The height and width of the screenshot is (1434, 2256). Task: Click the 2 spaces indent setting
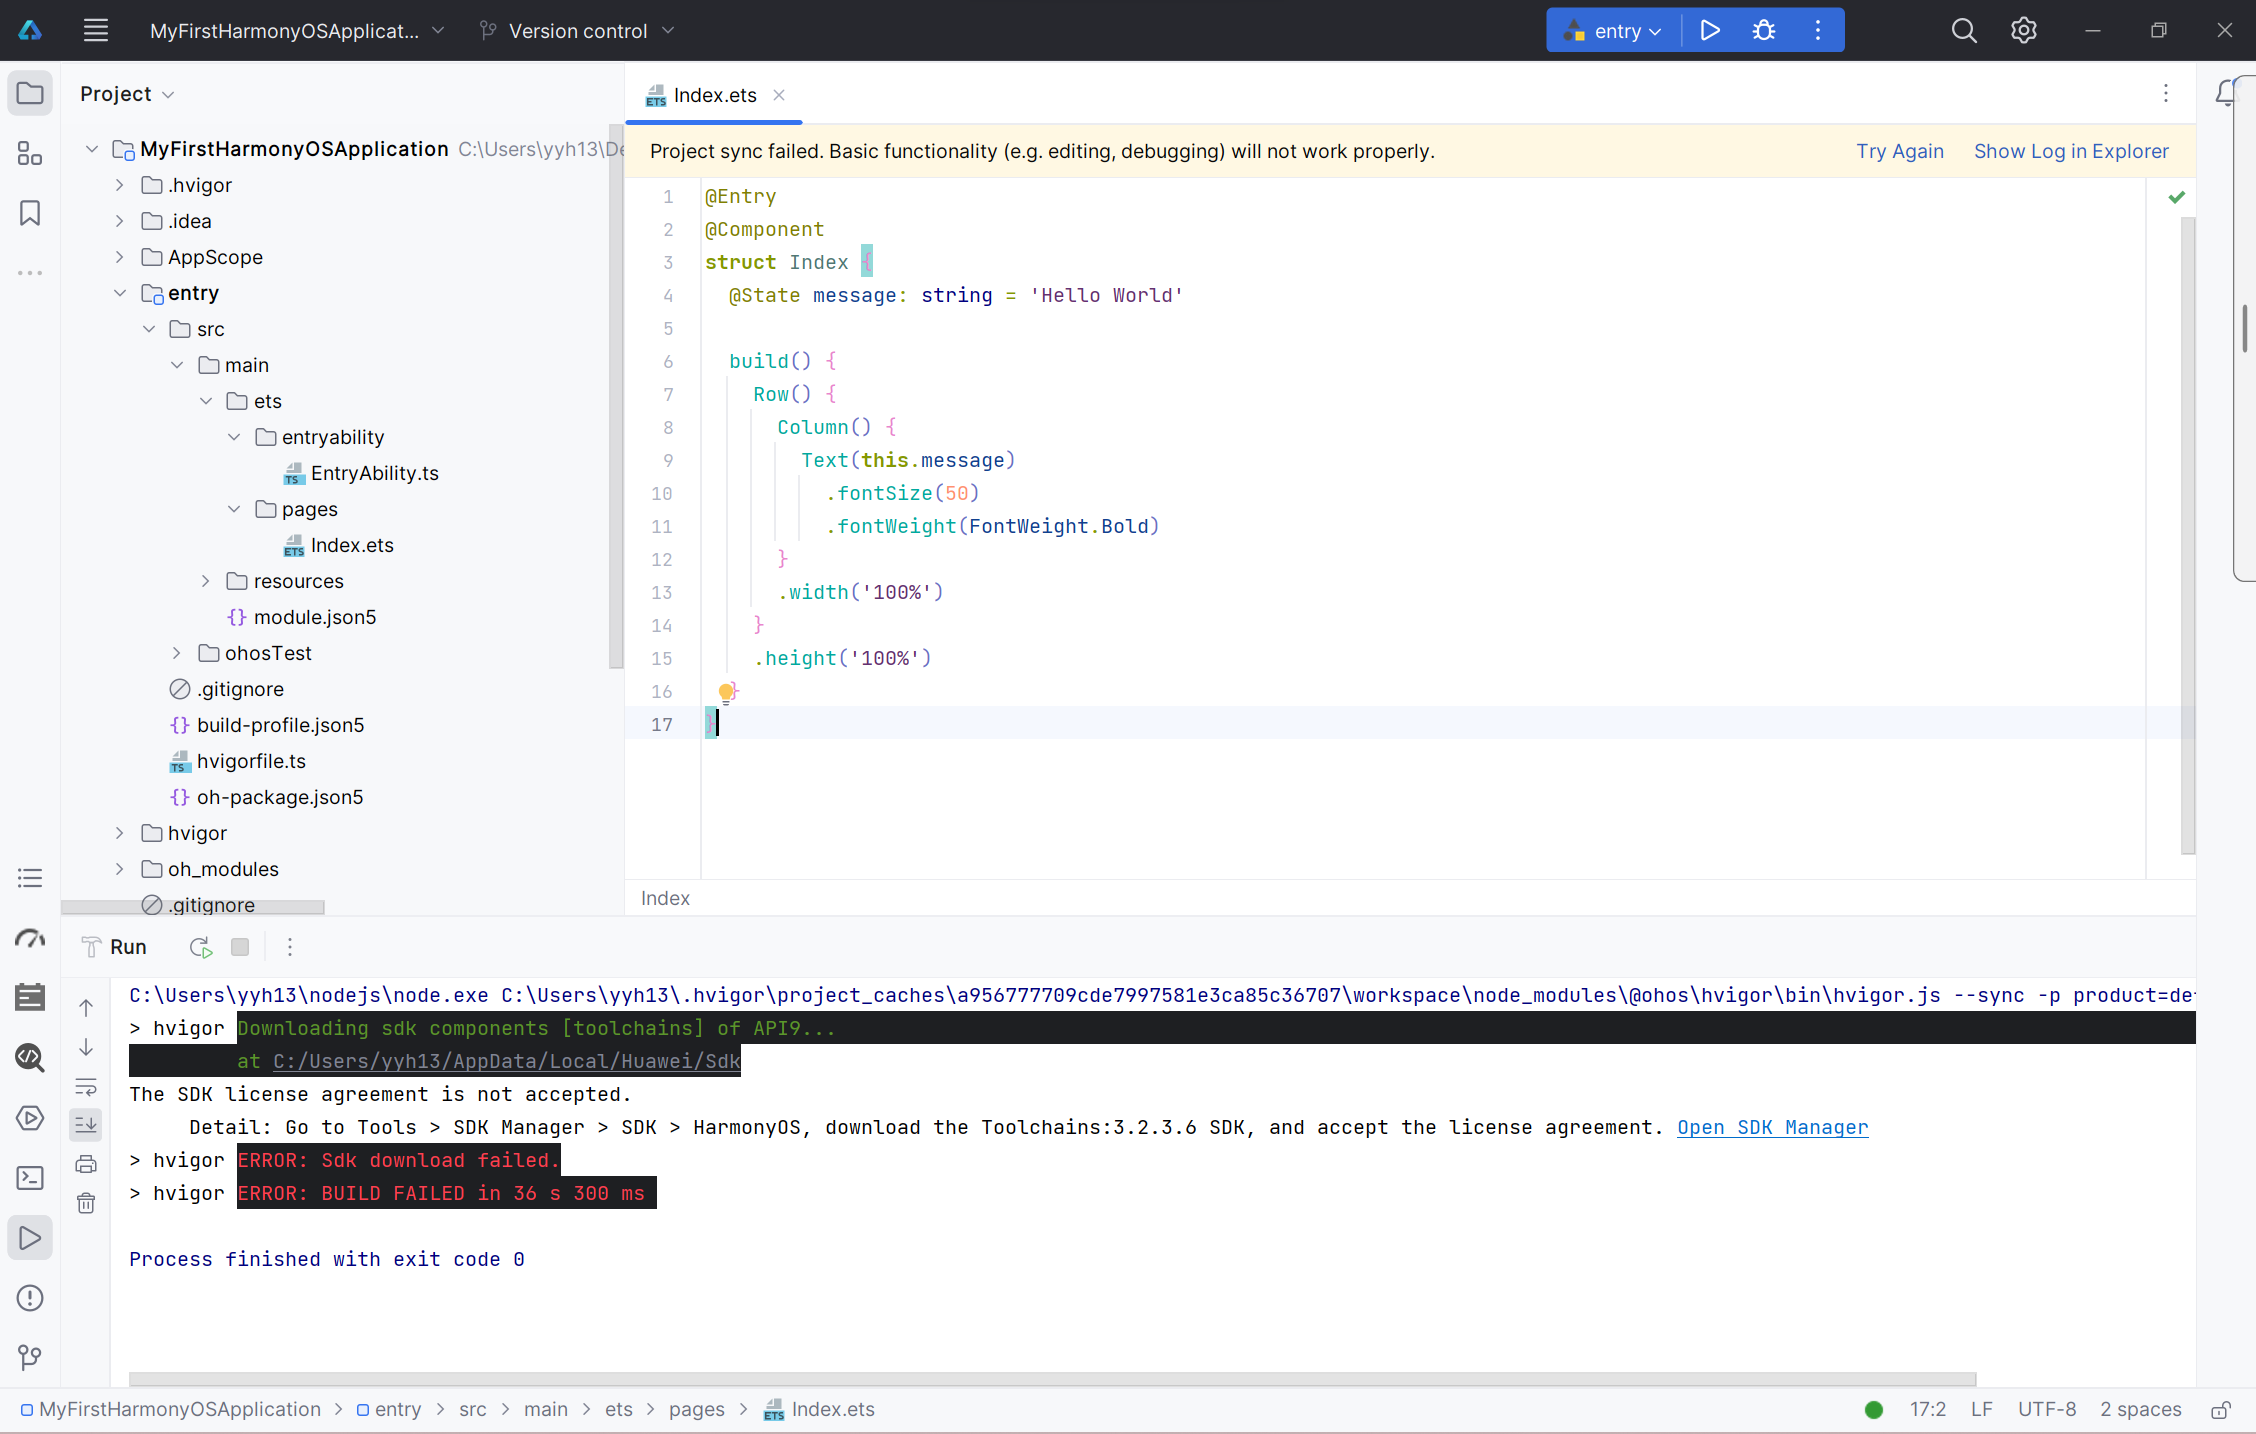[x=2140, y=1409]
